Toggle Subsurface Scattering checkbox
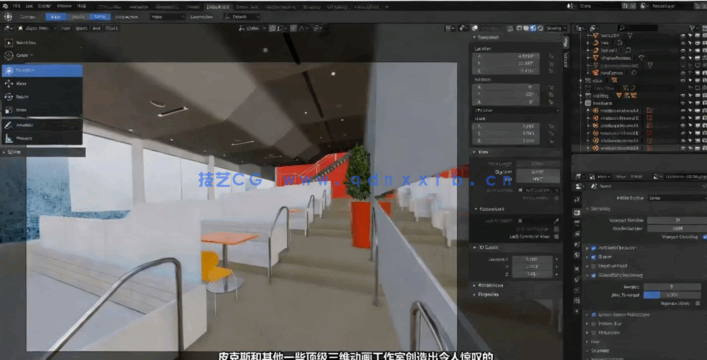 click(594, 275)
